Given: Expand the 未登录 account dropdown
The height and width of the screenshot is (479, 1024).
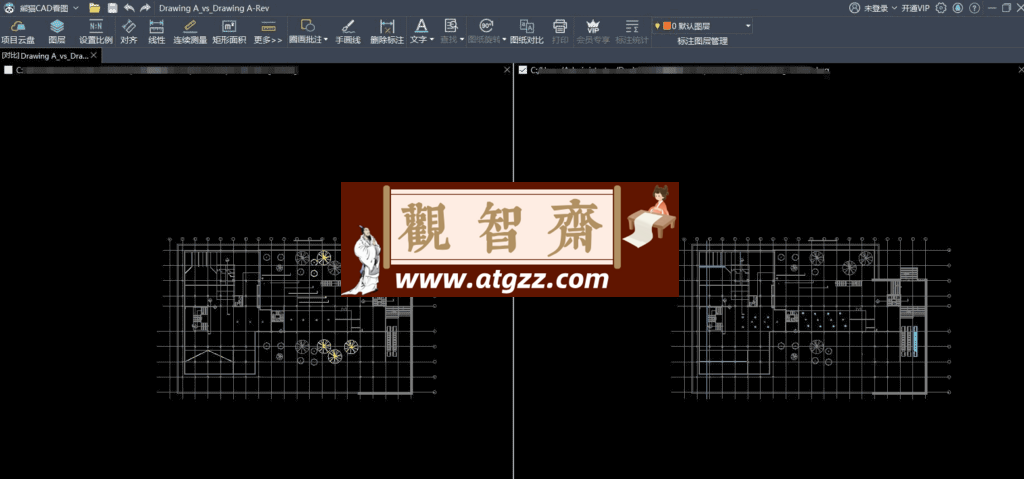Looking at the screenshot, I should click(893, 8).
